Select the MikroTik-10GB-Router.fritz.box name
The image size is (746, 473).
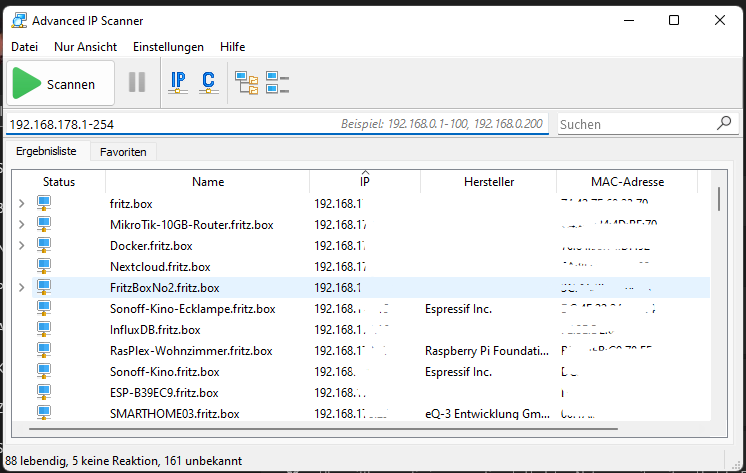[192, 225]
